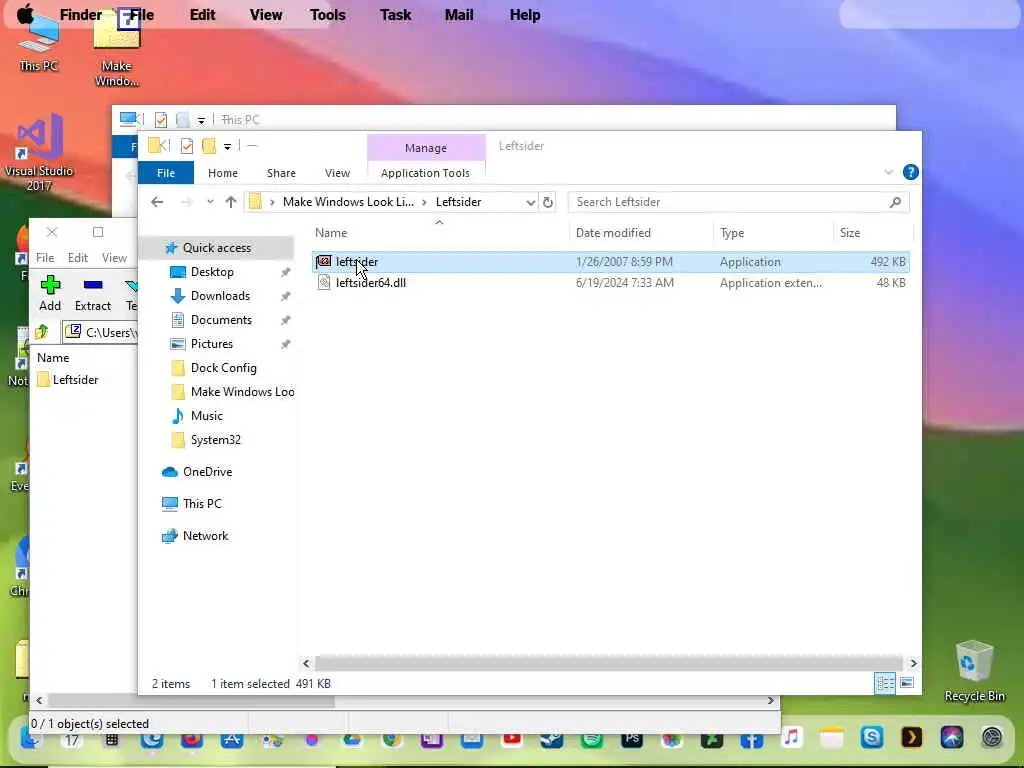Open the Plex icon in the dock
The height and width of the screenshot is (768, 1024).
(912, 737)
